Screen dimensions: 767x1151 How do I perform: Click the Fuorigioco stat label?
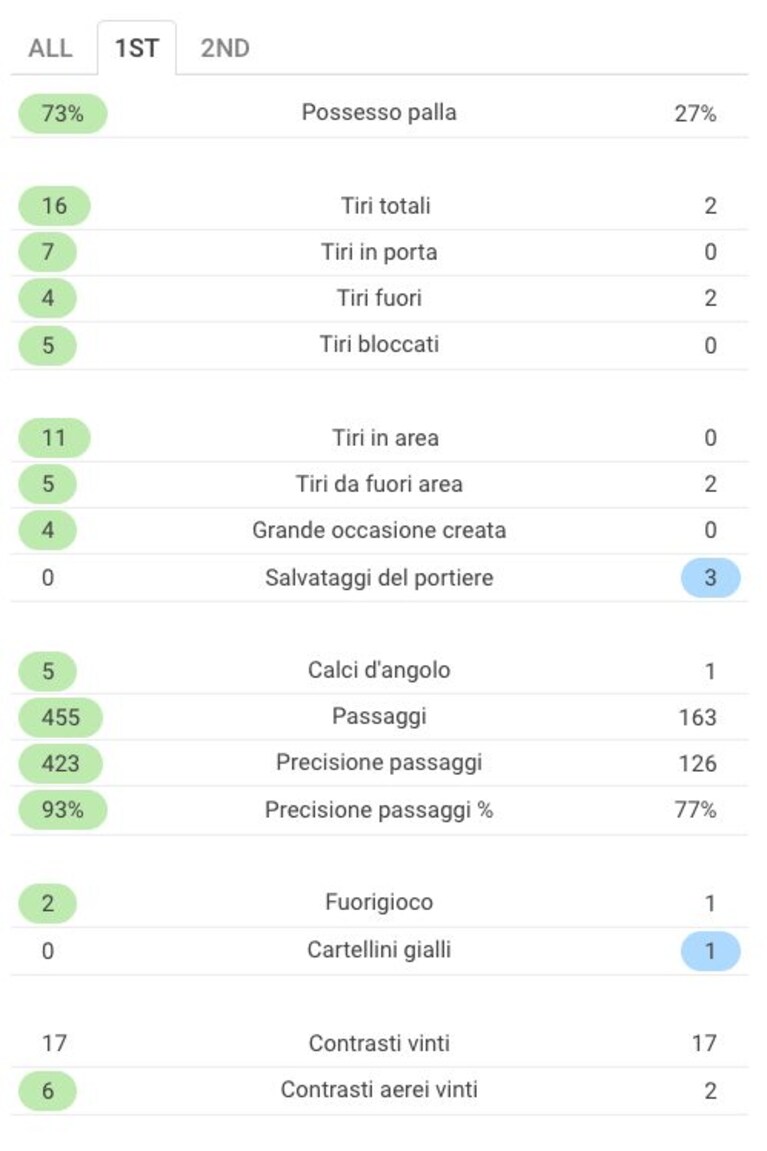pyautogui.click(x=379, y=902)
